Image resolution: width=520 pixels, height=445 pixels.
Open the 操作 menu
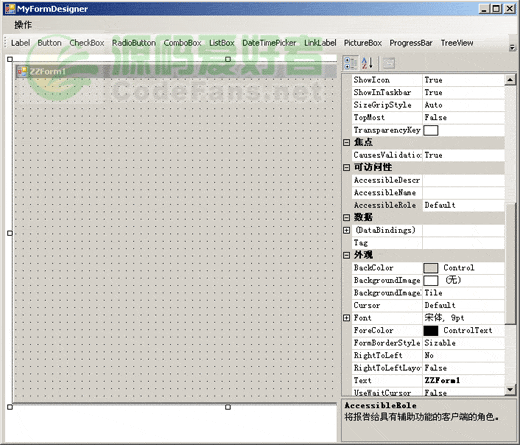23,25
